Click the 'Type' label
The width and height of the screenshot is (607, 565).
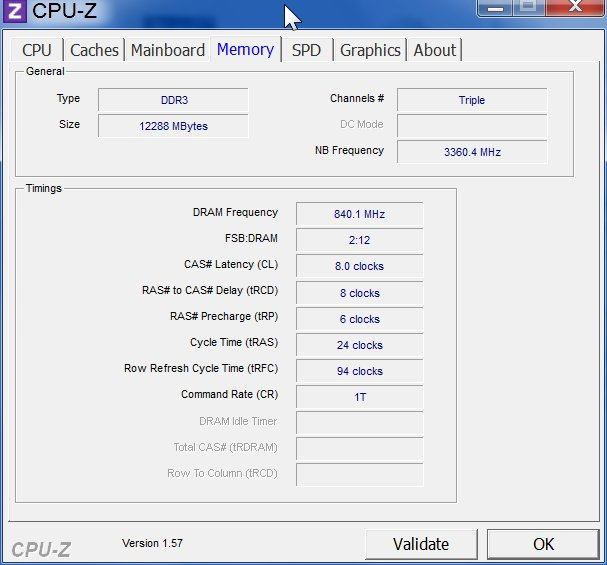tap(68, 99)
